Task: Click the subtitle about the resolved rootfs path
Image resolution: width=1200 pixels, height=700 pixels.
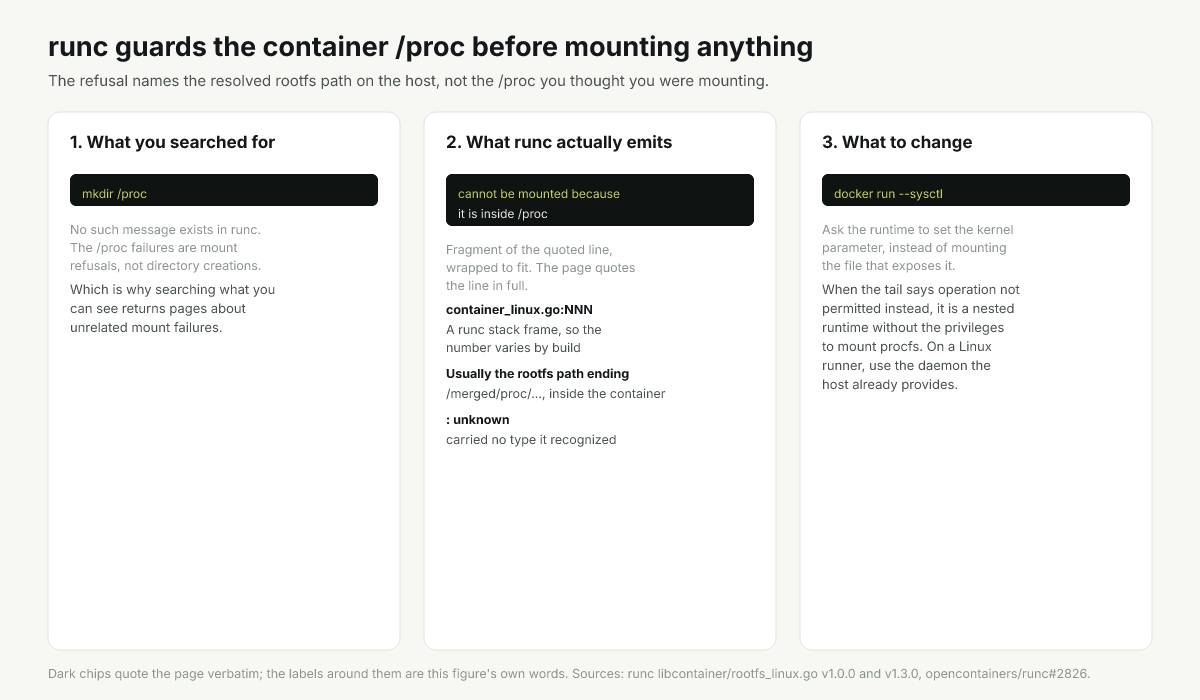Action: click(x=408, y=81)
